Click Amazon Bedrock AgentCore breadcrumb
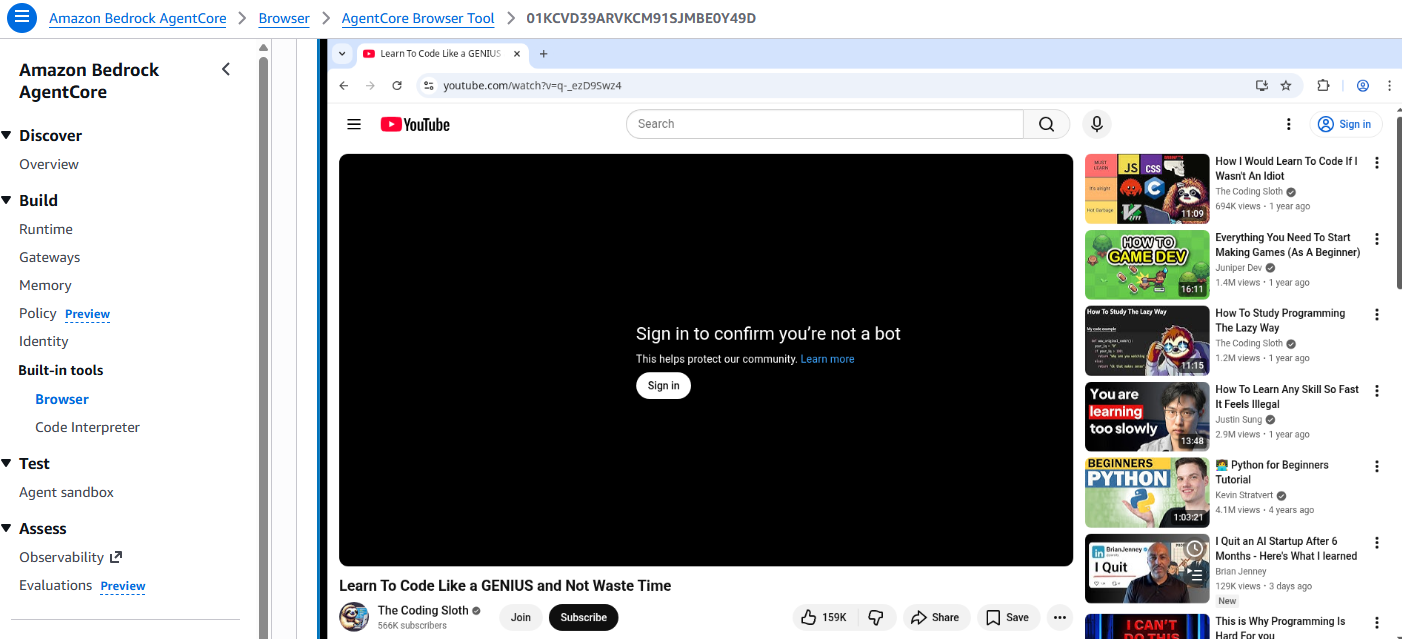 (138, 18)
